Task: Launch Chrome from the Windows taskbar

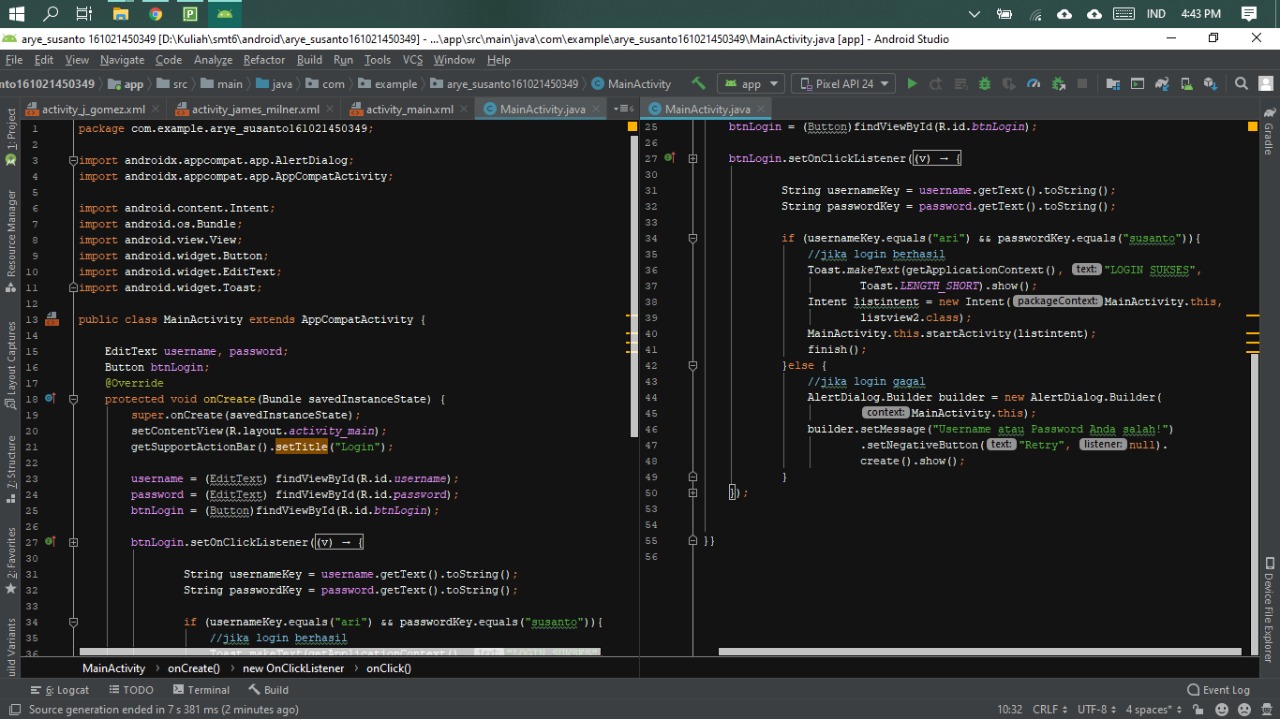Action: click(x=157, y=14)
